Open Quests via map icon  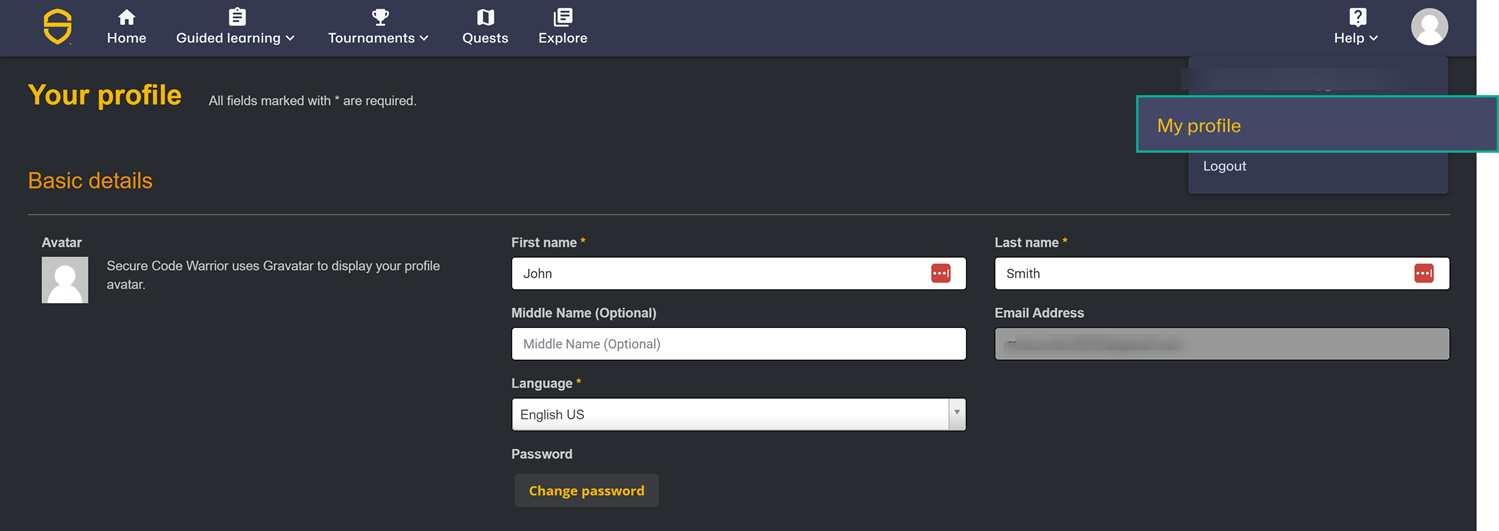click(x=485, y=17)
